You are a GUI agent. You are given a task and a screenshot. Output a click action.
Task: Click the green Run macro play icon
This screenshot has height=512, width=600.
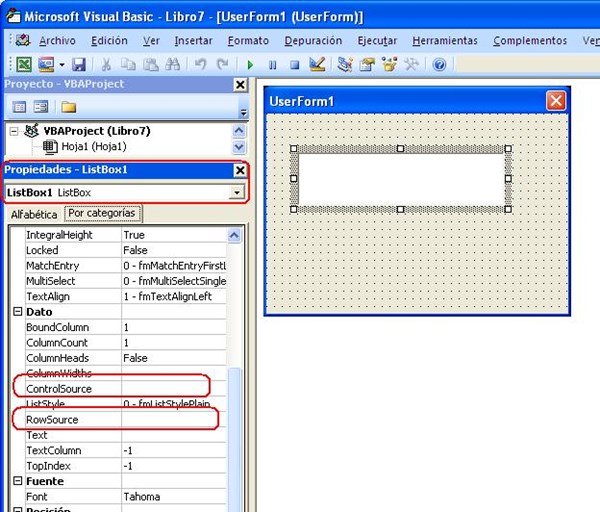250,65
